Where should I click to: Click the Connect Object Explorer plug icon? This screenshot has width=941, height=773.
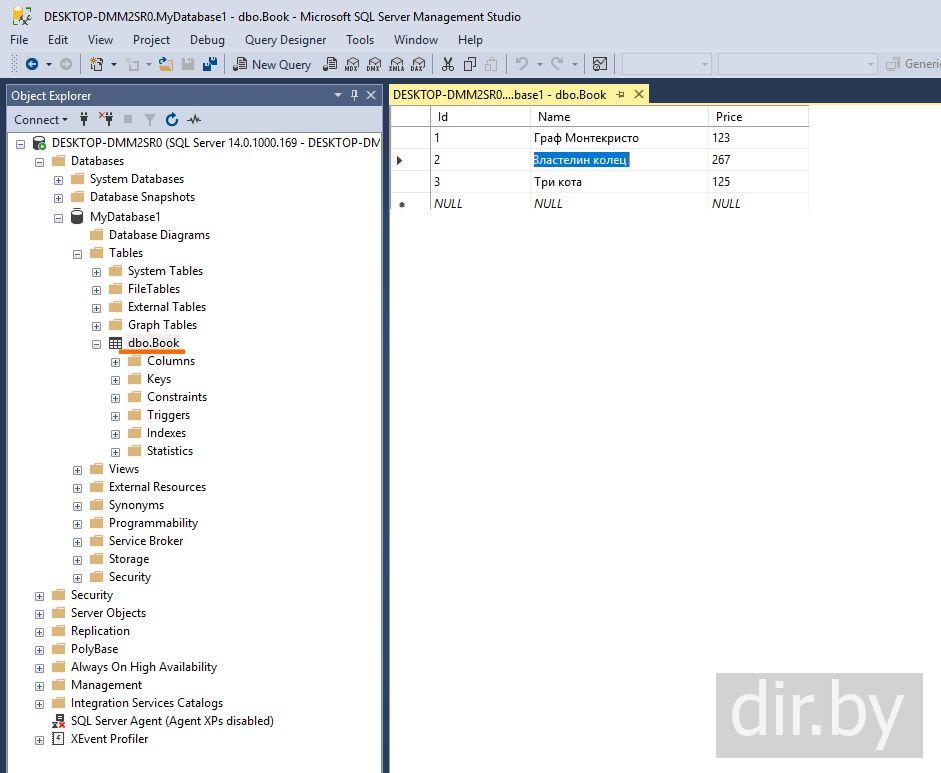tap(84, 120)
